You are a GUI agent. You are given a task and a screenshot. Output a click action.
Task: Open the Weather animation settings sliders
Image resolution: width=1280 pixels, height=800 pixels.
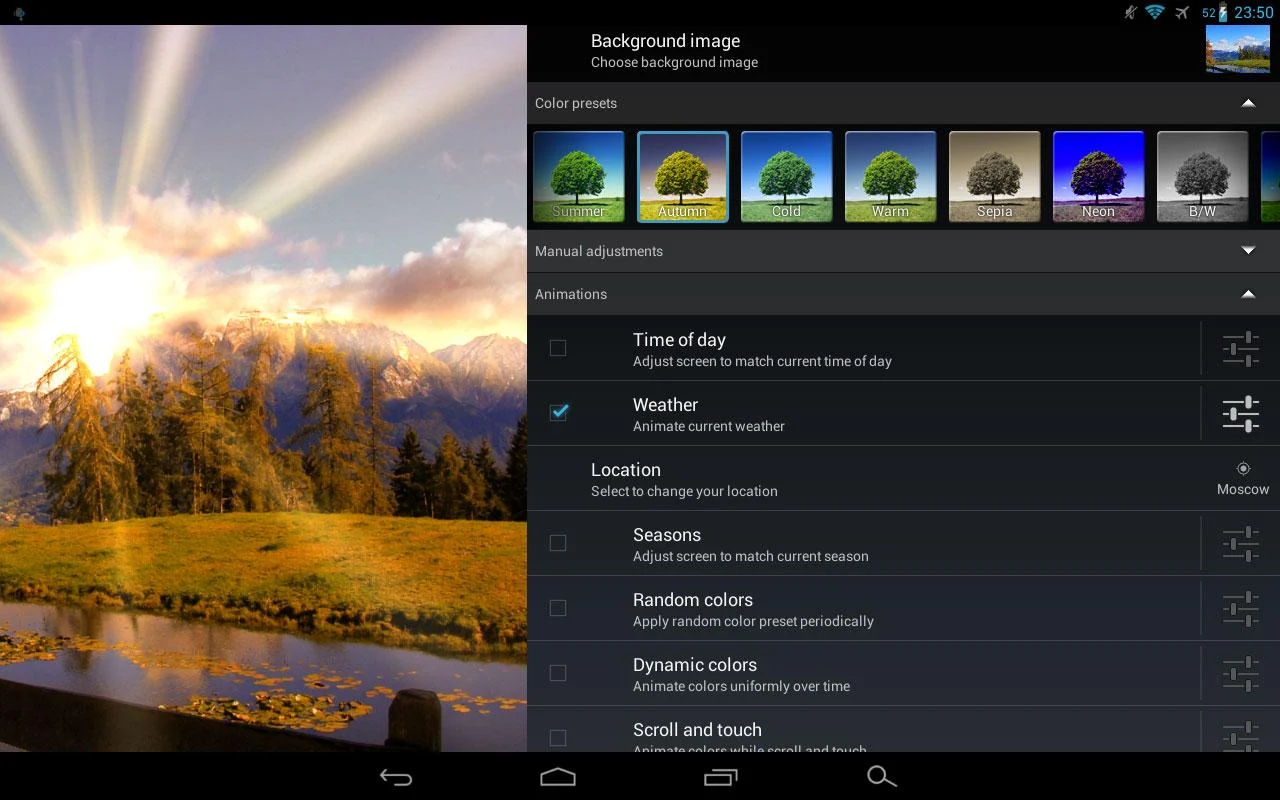(1239, 412)
